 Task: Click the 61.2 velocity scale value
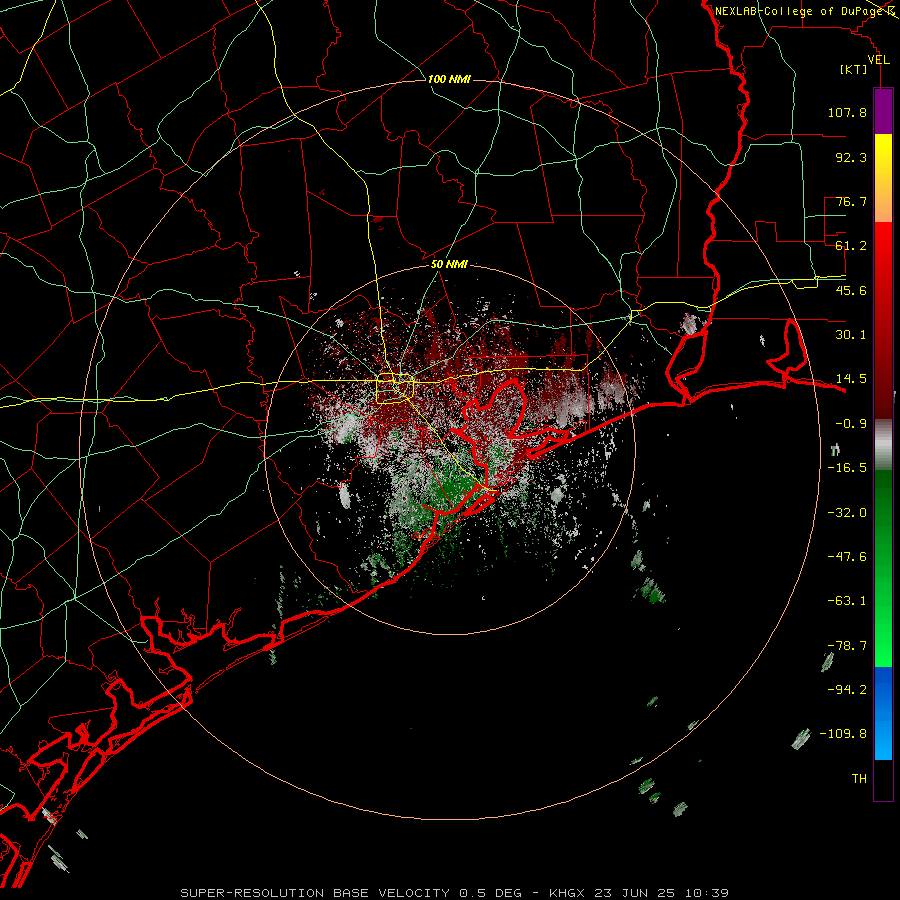[x=851, y=246]
